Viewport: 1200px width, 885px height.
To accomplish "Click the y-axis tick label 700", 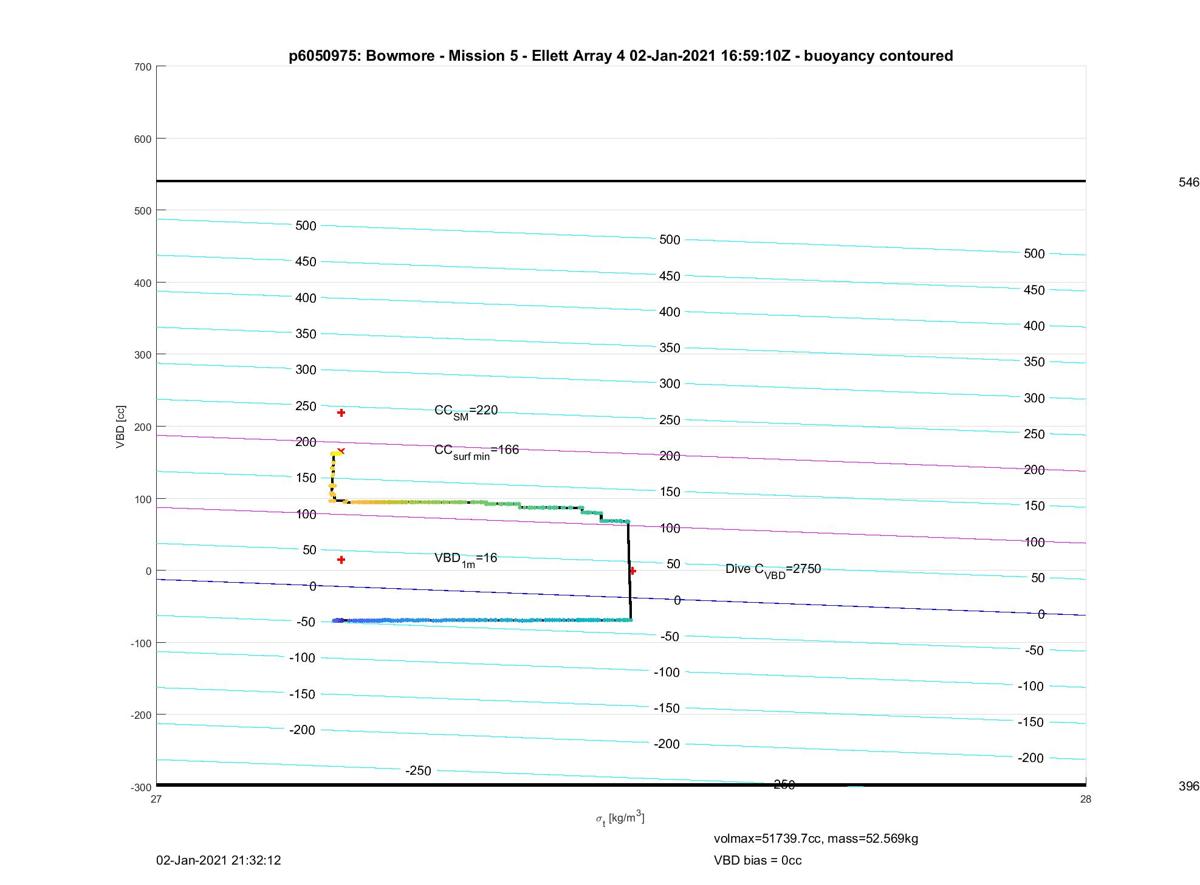I will click(x=143, y=67).
